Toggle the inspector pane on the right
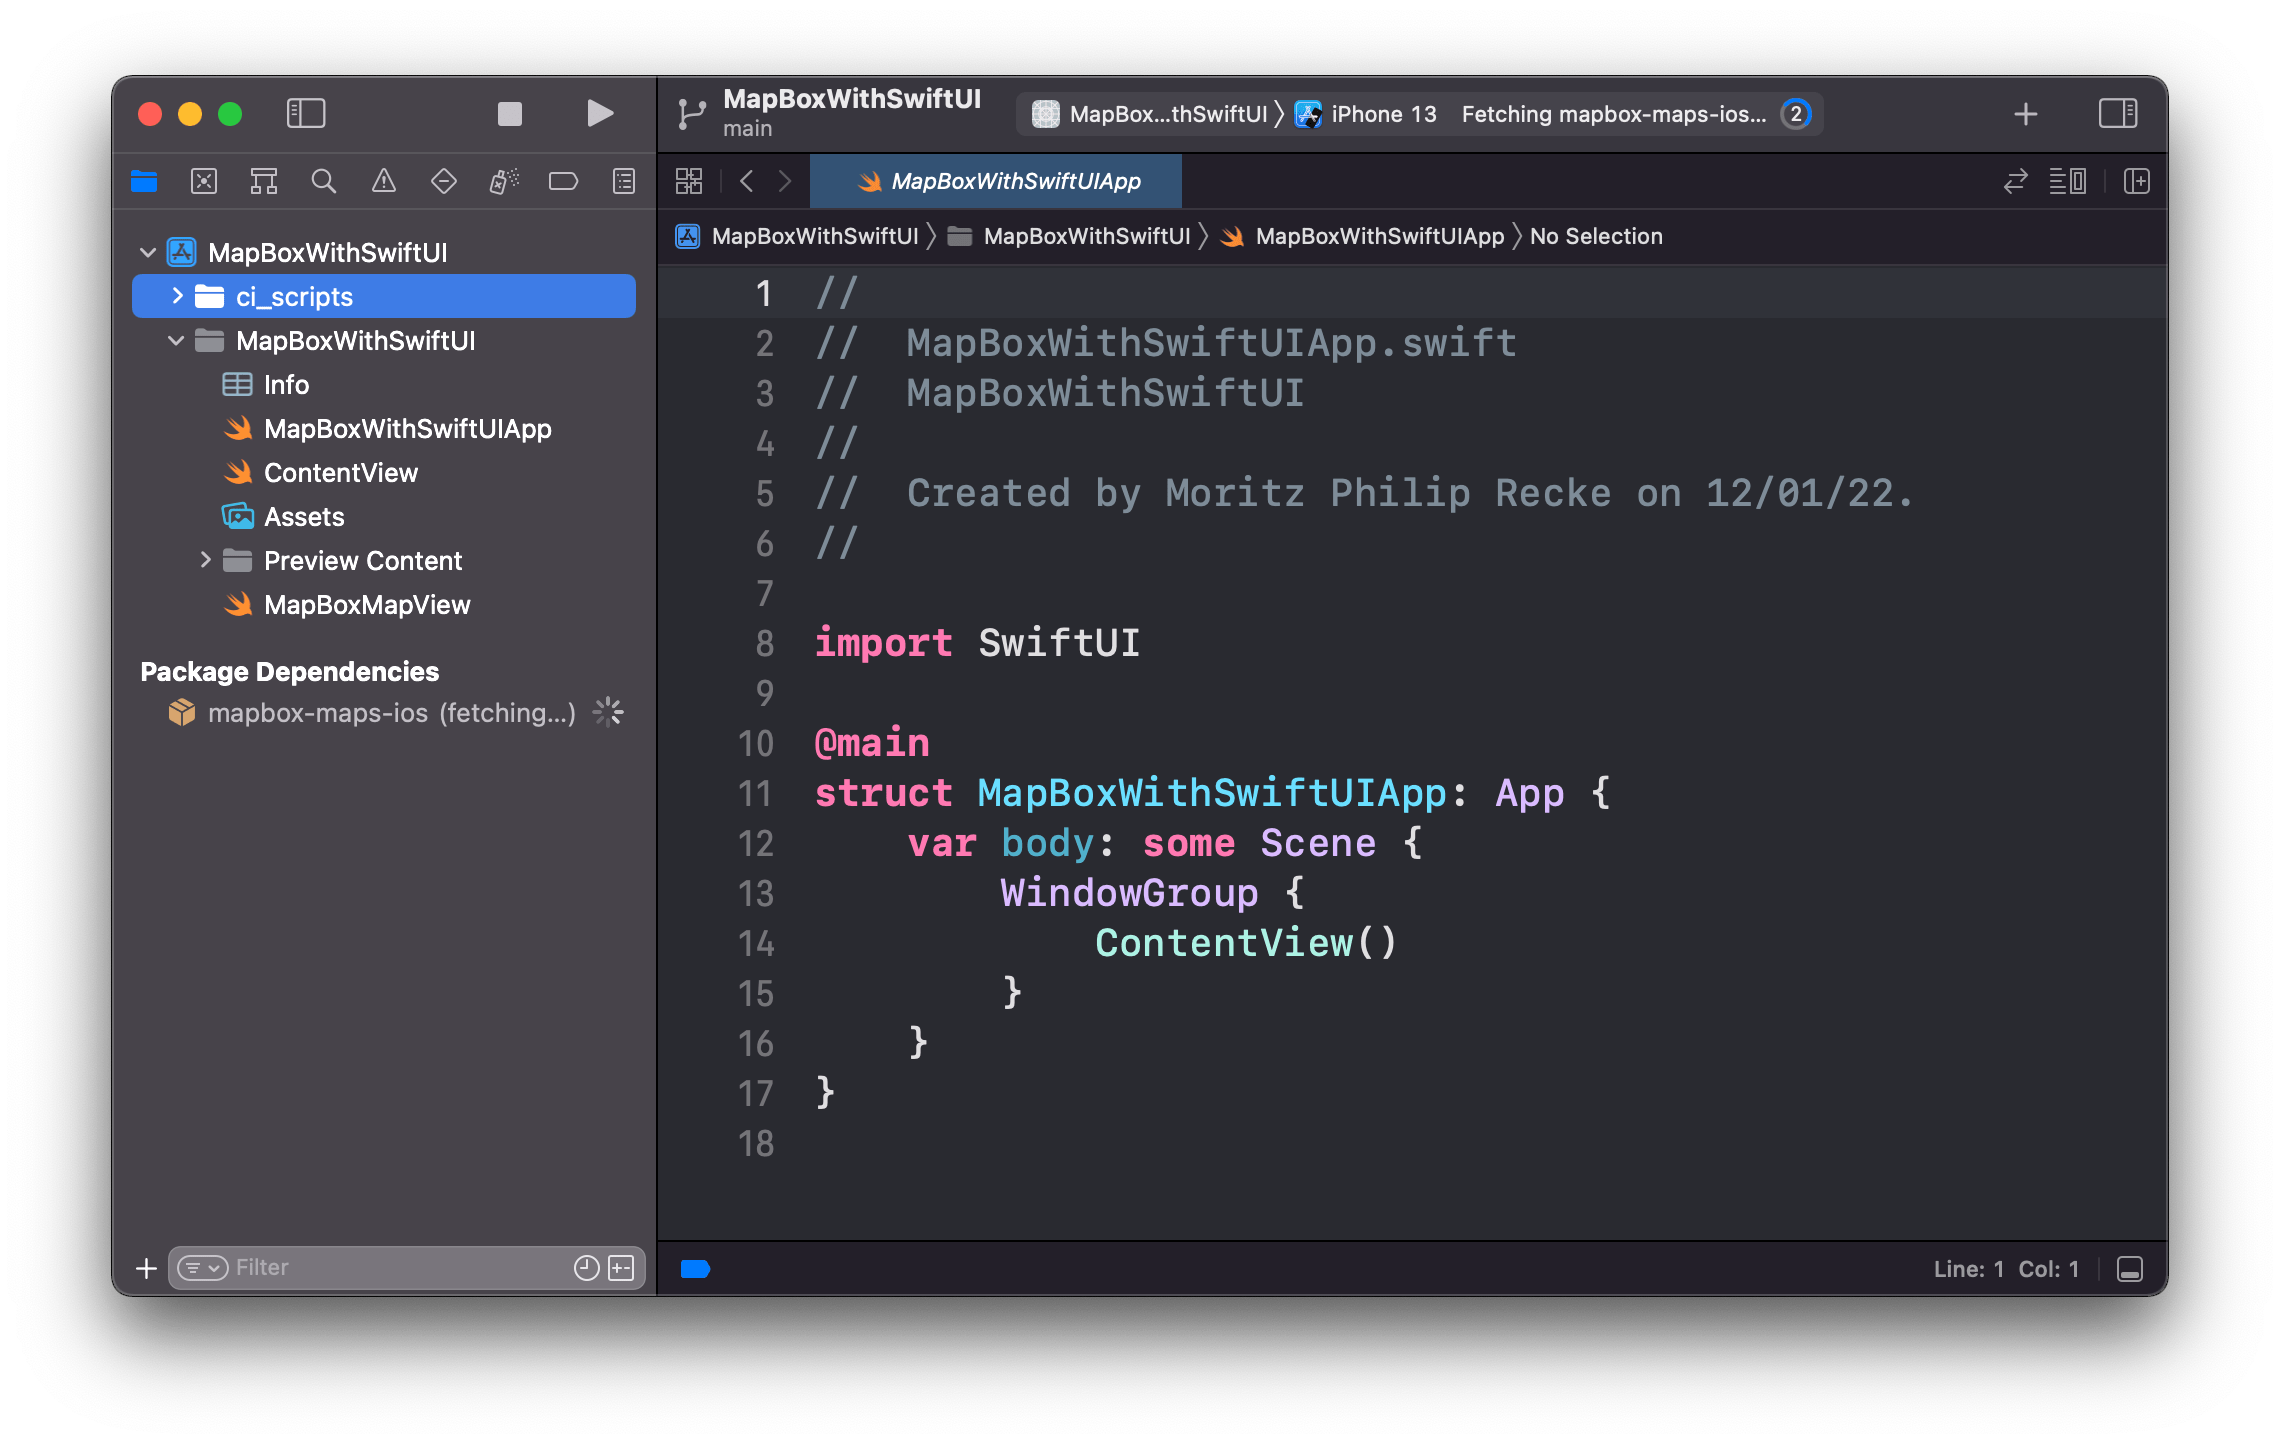 (x=2120, y=113)
